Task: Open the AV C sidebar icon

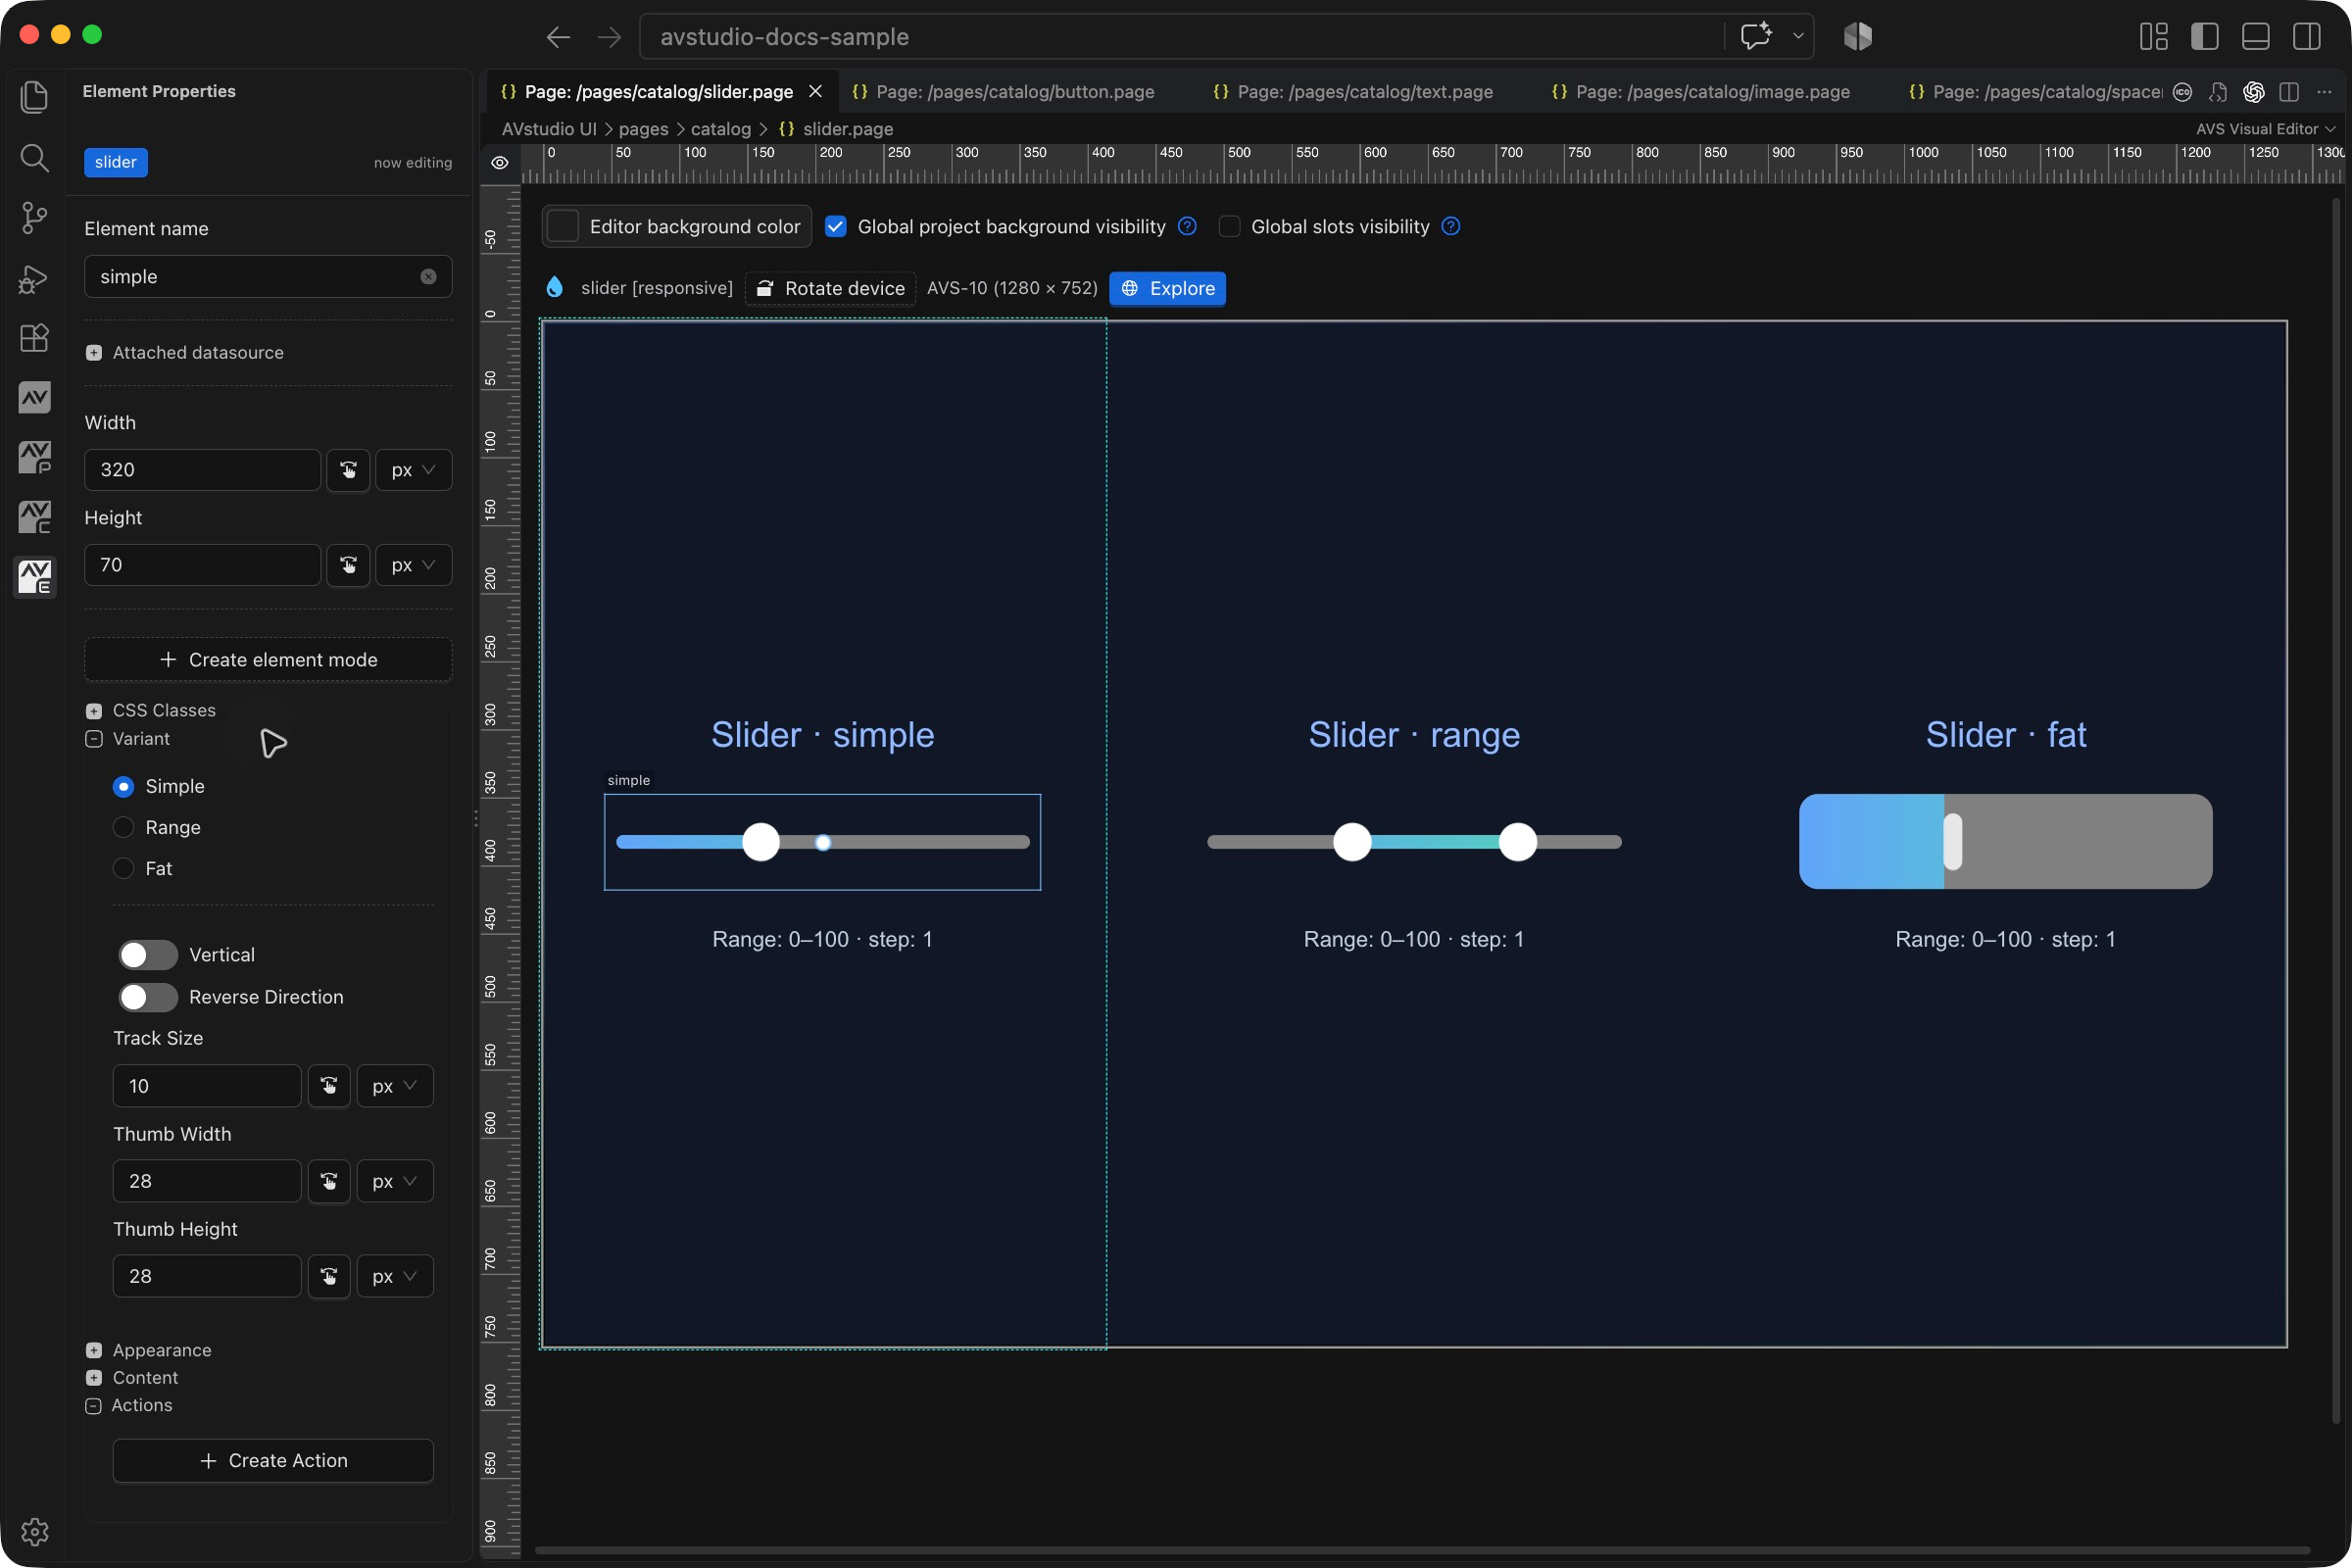Action: [x=34, y=518]
